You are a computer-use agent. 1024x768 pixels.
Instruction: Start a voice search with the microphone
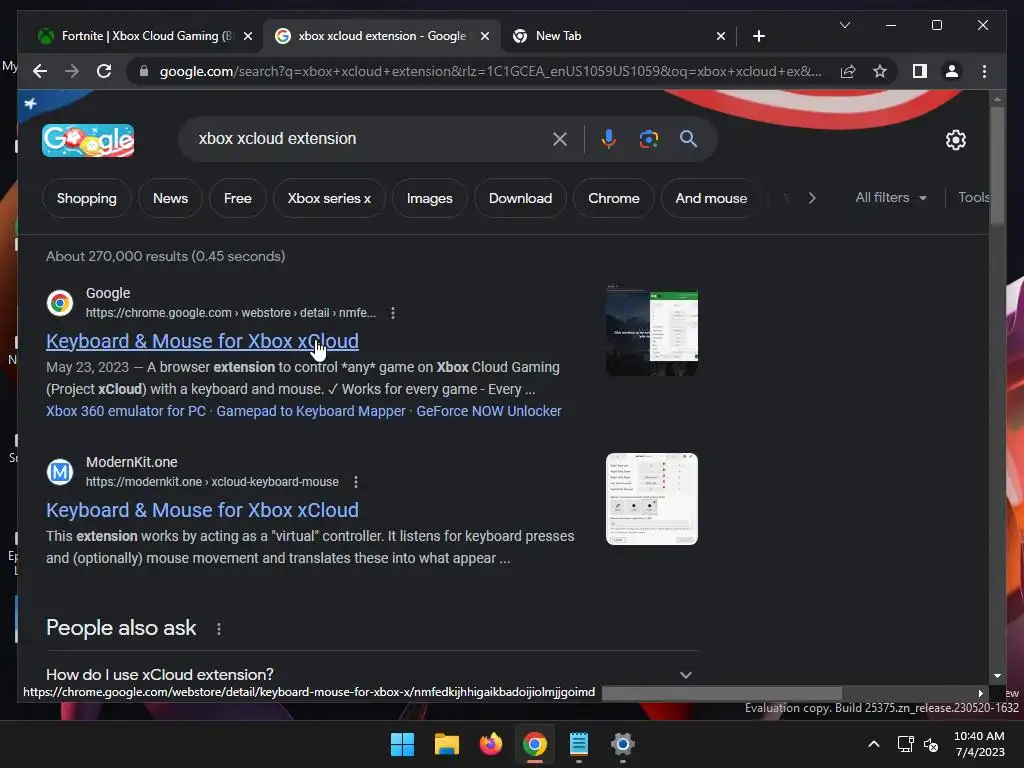click(608, 138)
